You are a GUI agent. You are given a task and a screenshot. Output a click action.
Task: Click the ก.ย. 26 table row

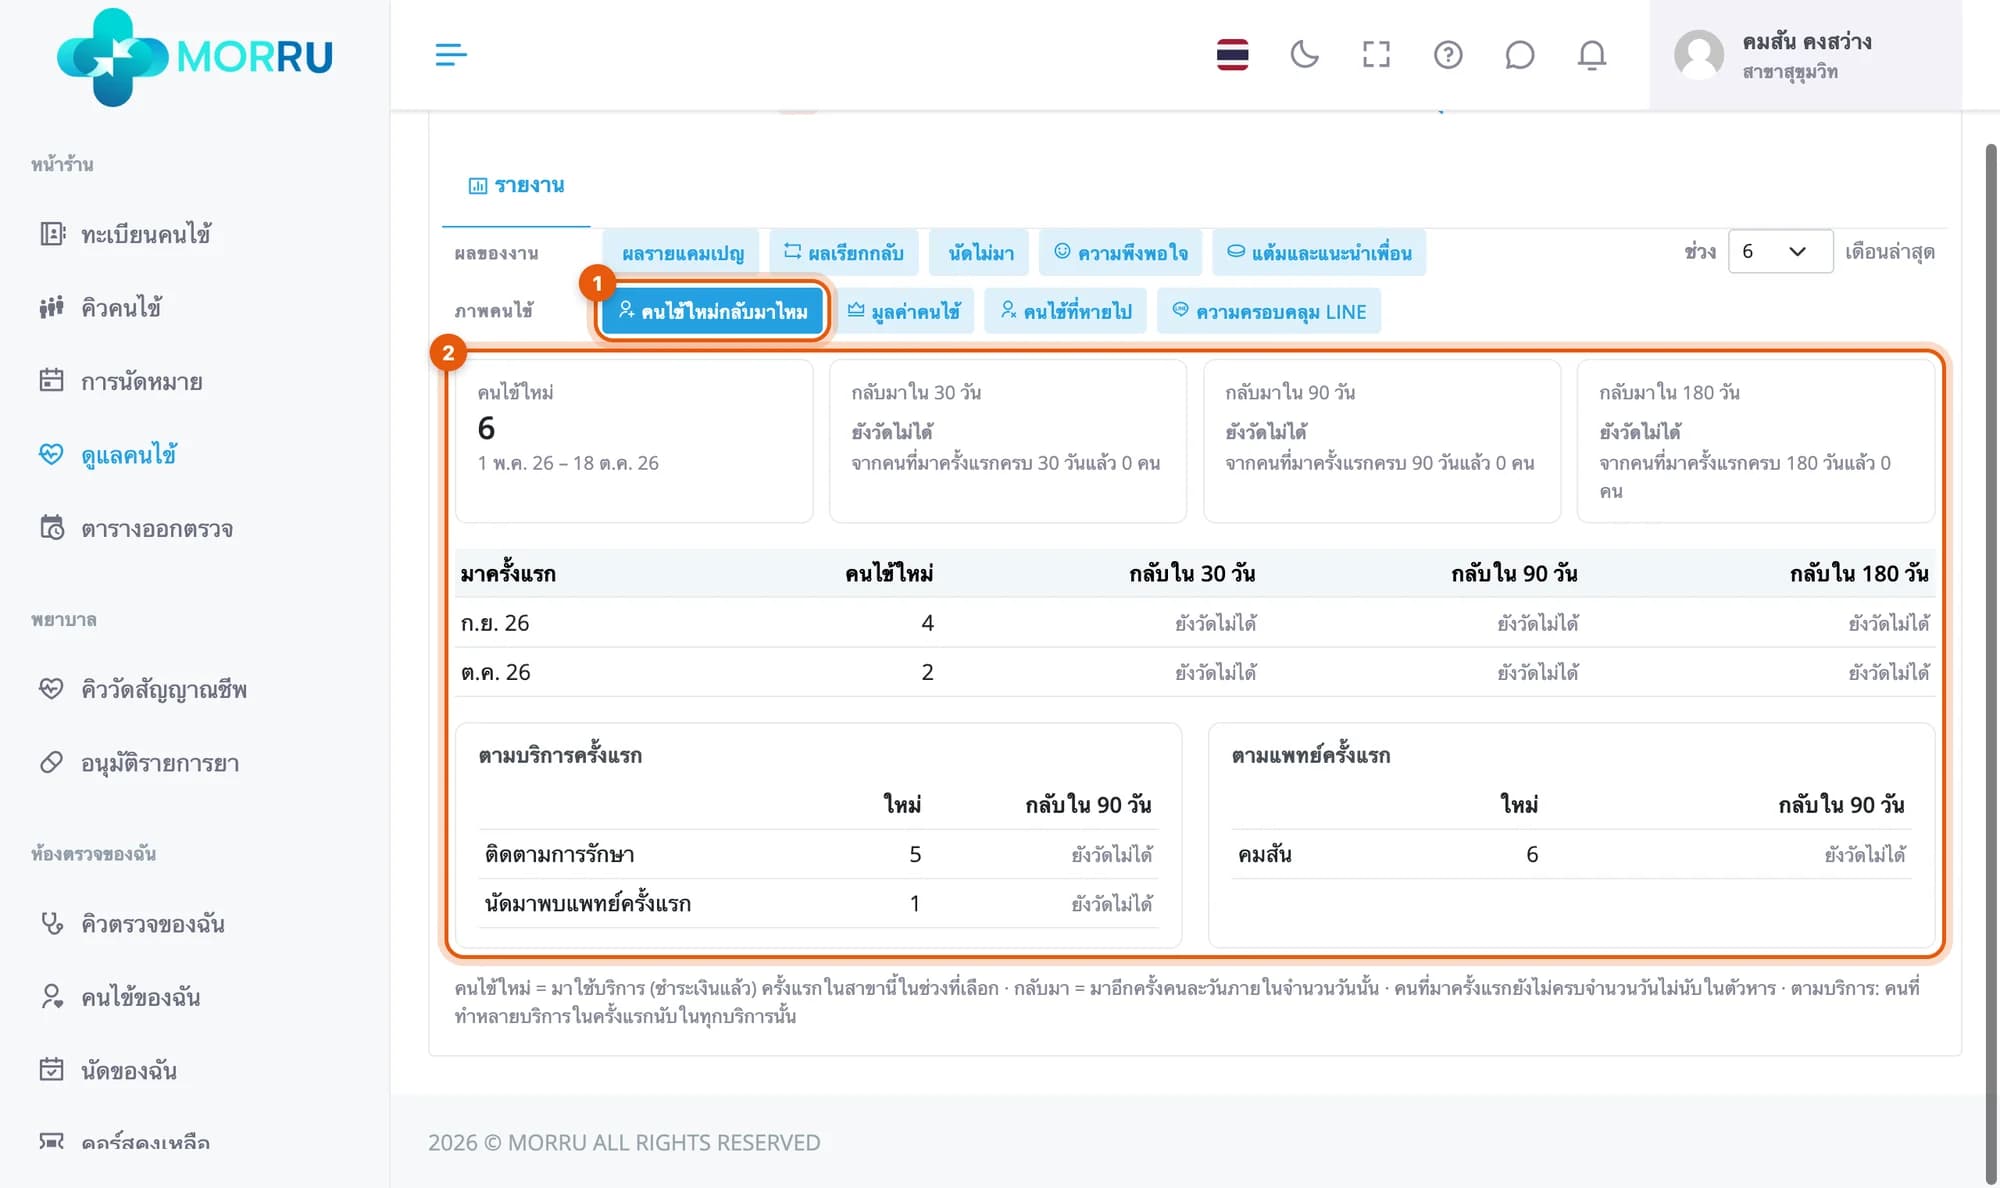click(1195, 623)
